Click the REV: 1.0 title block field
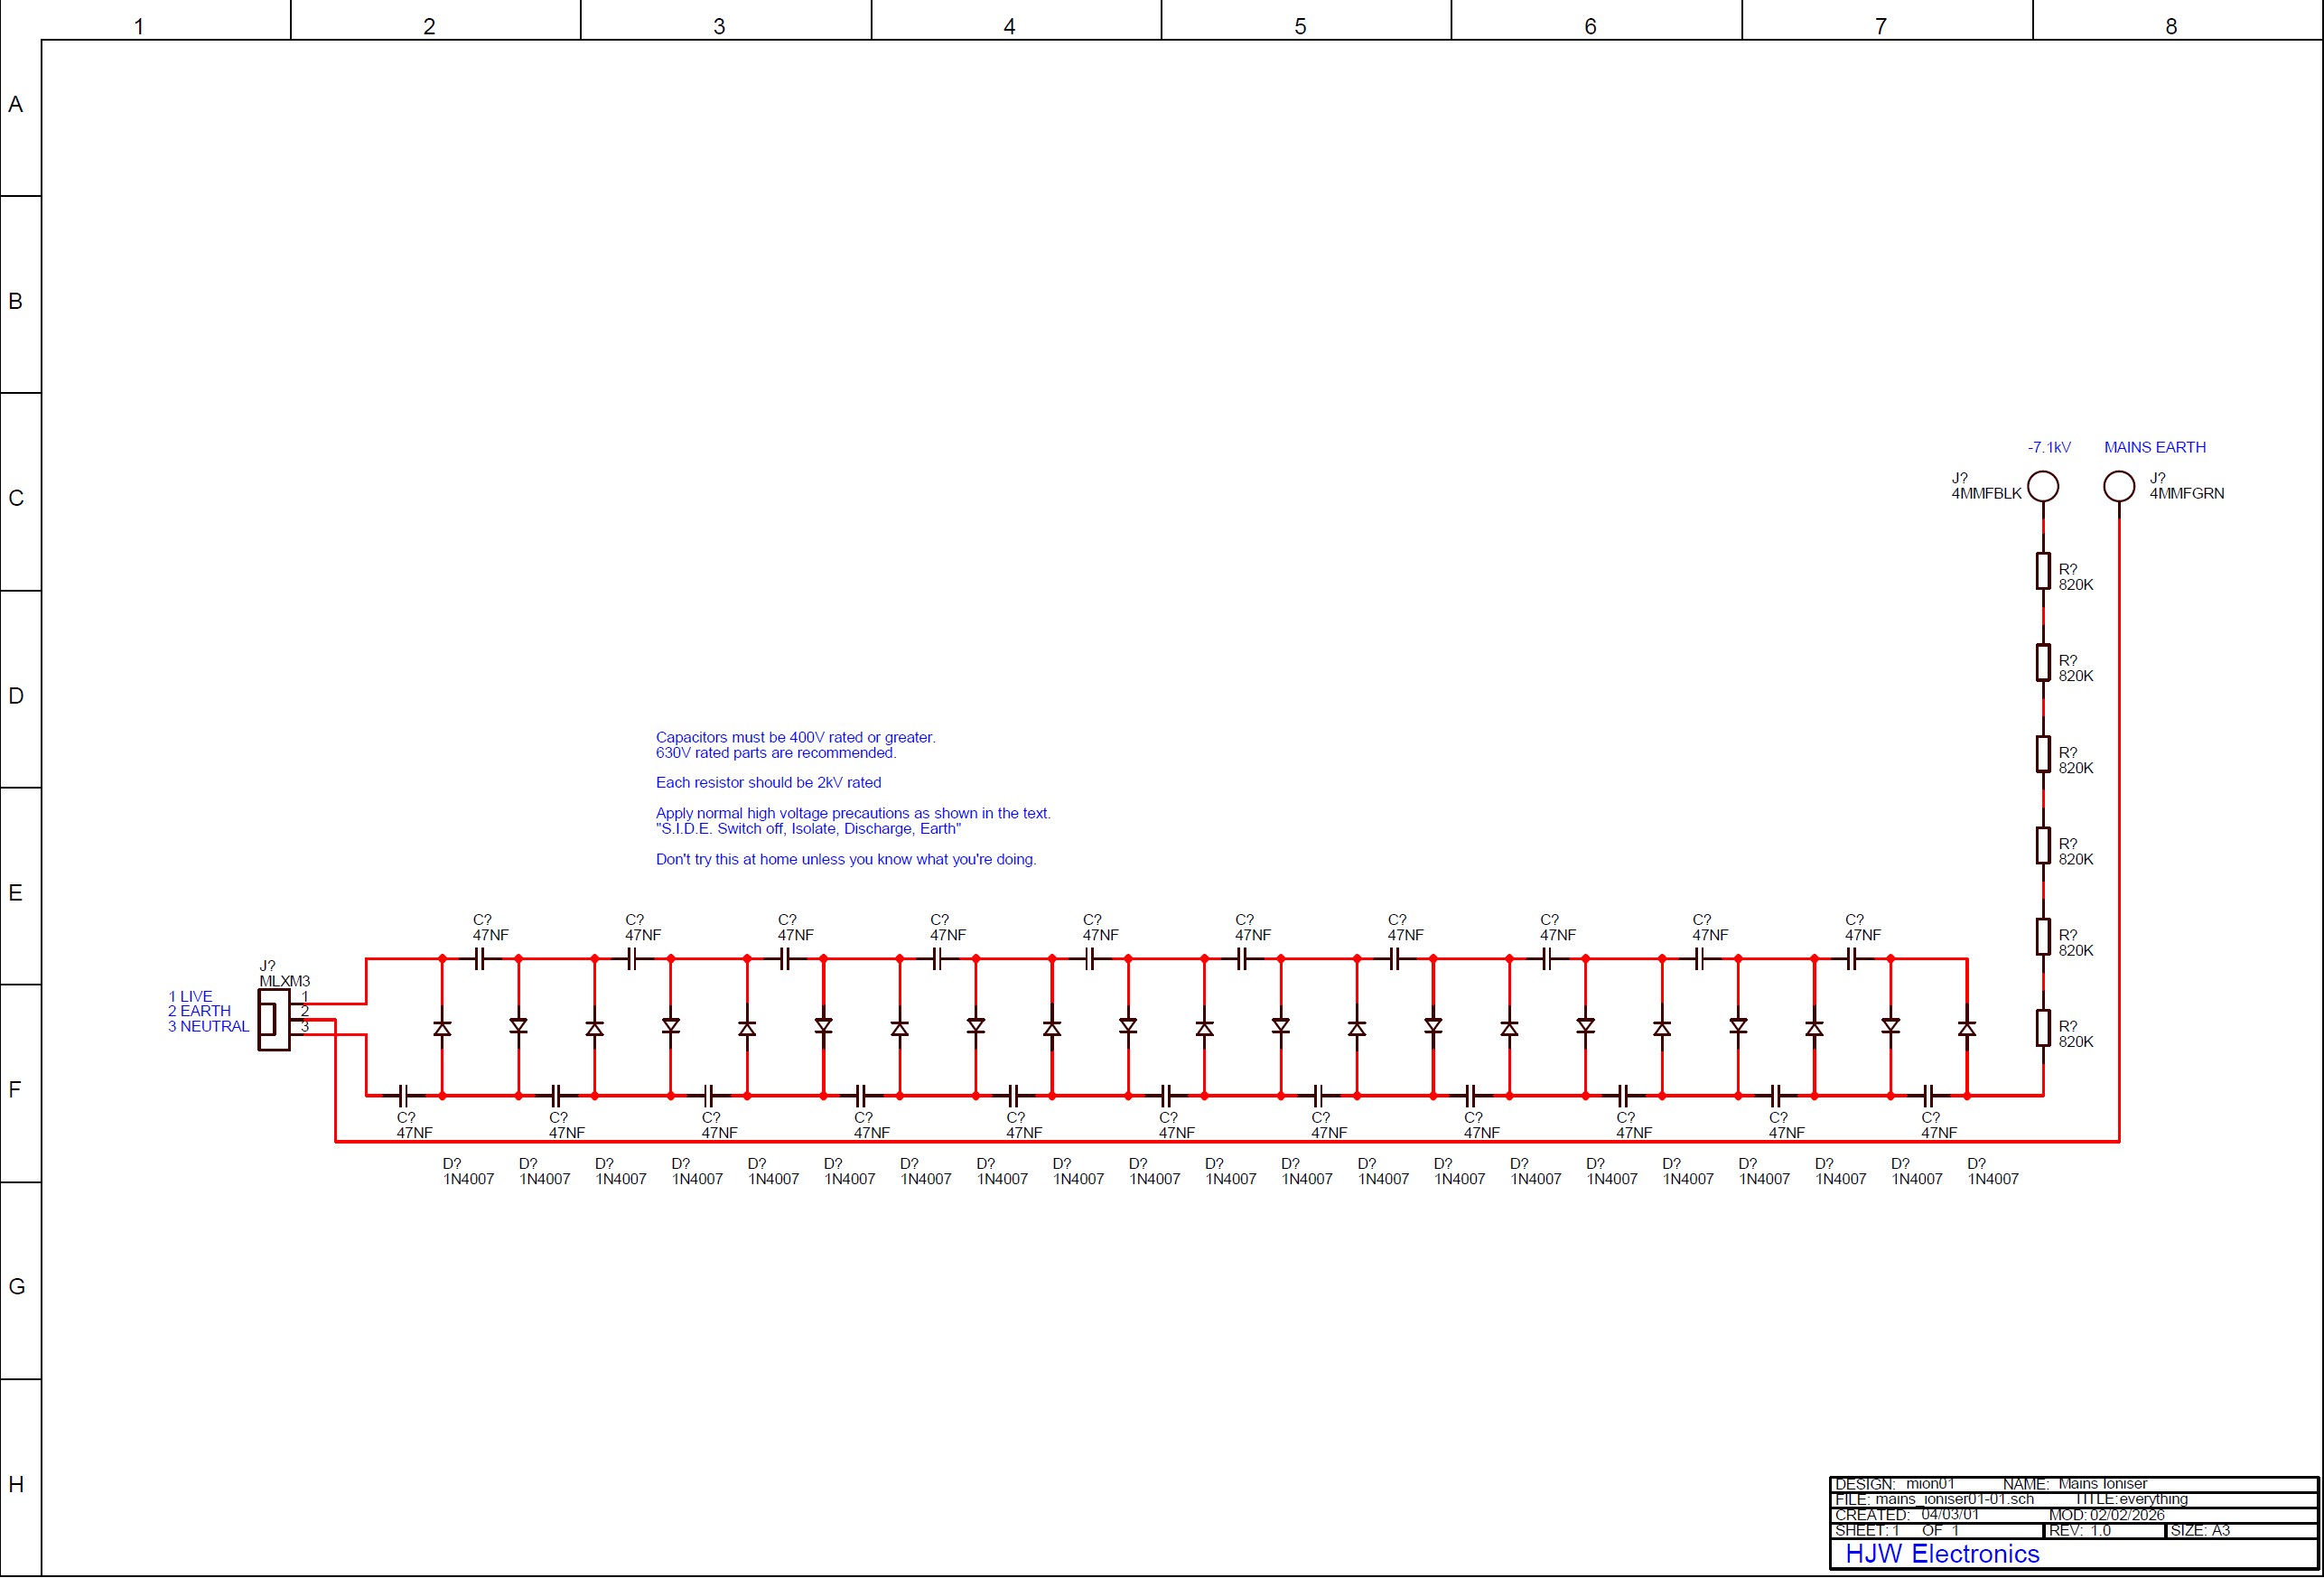The image size is (2324, 1578). click(2079, 1530)
